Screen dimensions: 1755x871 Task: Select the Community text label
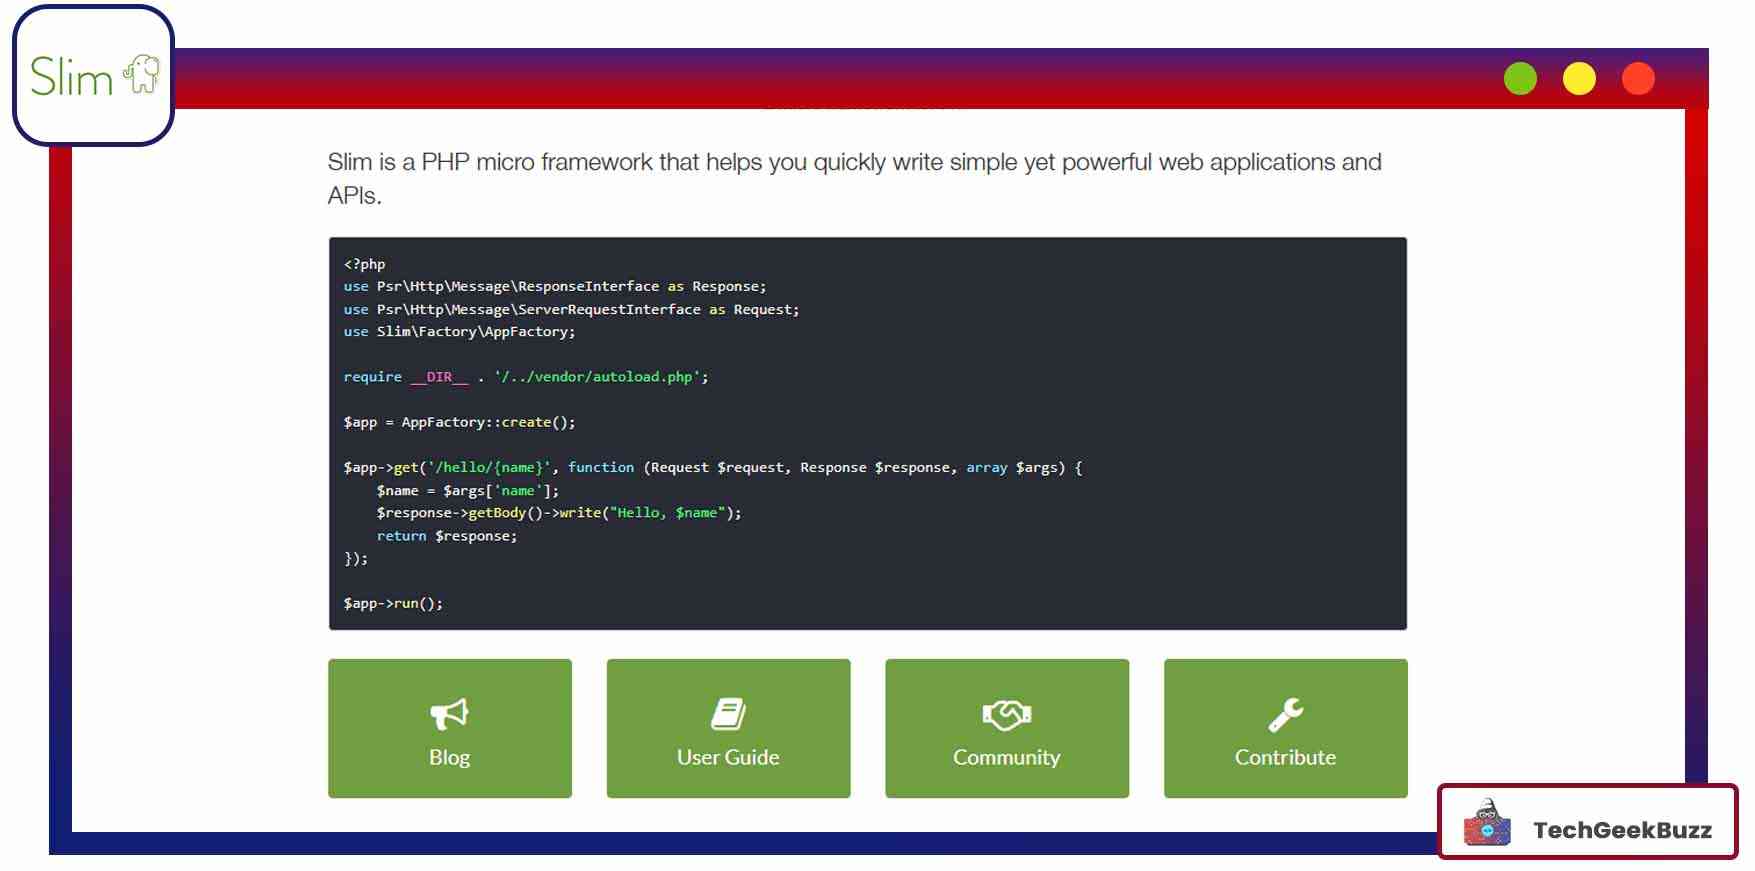(x=1006, y=758)
